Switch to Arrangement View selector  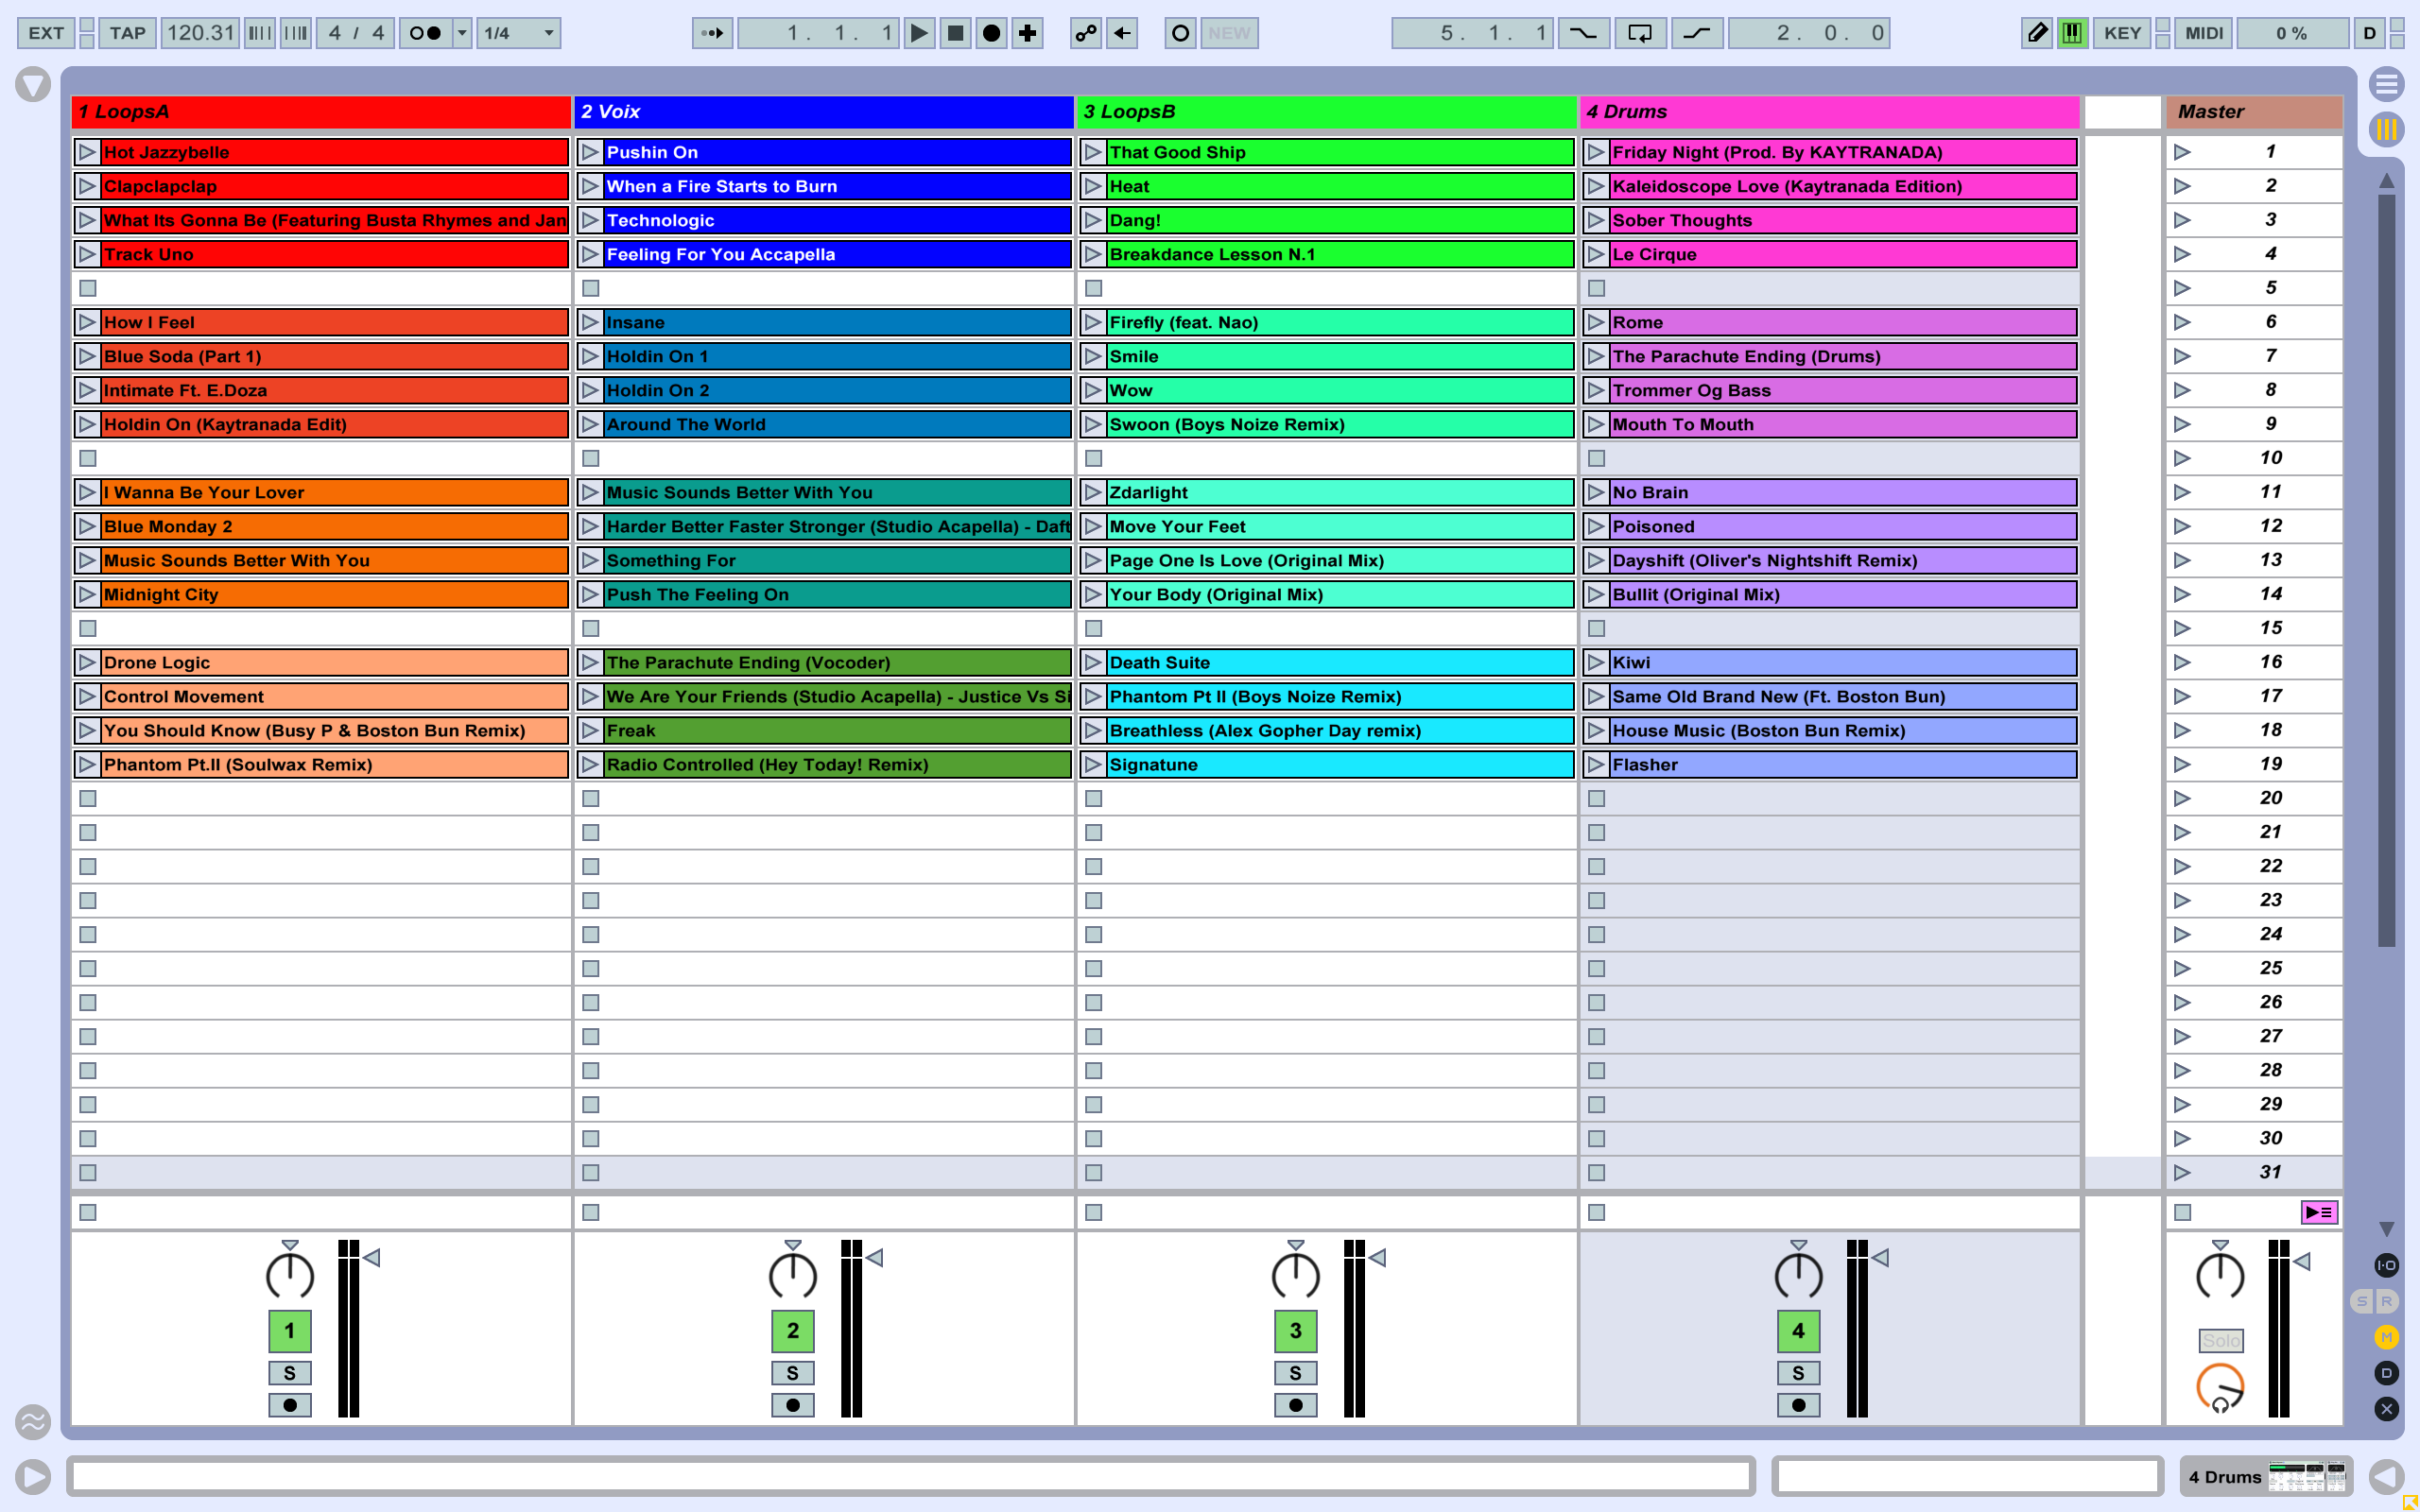coord(2386,84)
